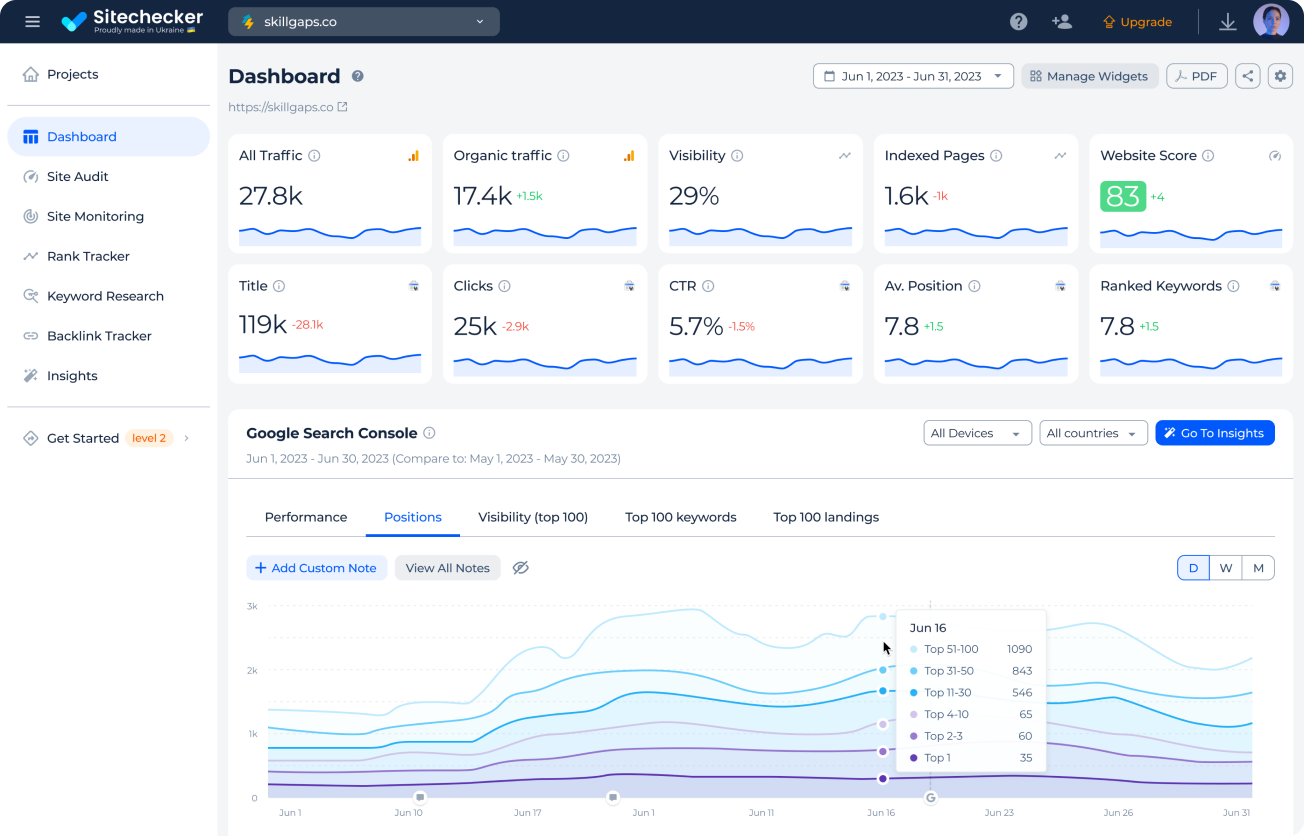Click the Google Search Console info icon
The width and height of the screenshot is (1304, 836).
tap(429, 433)
